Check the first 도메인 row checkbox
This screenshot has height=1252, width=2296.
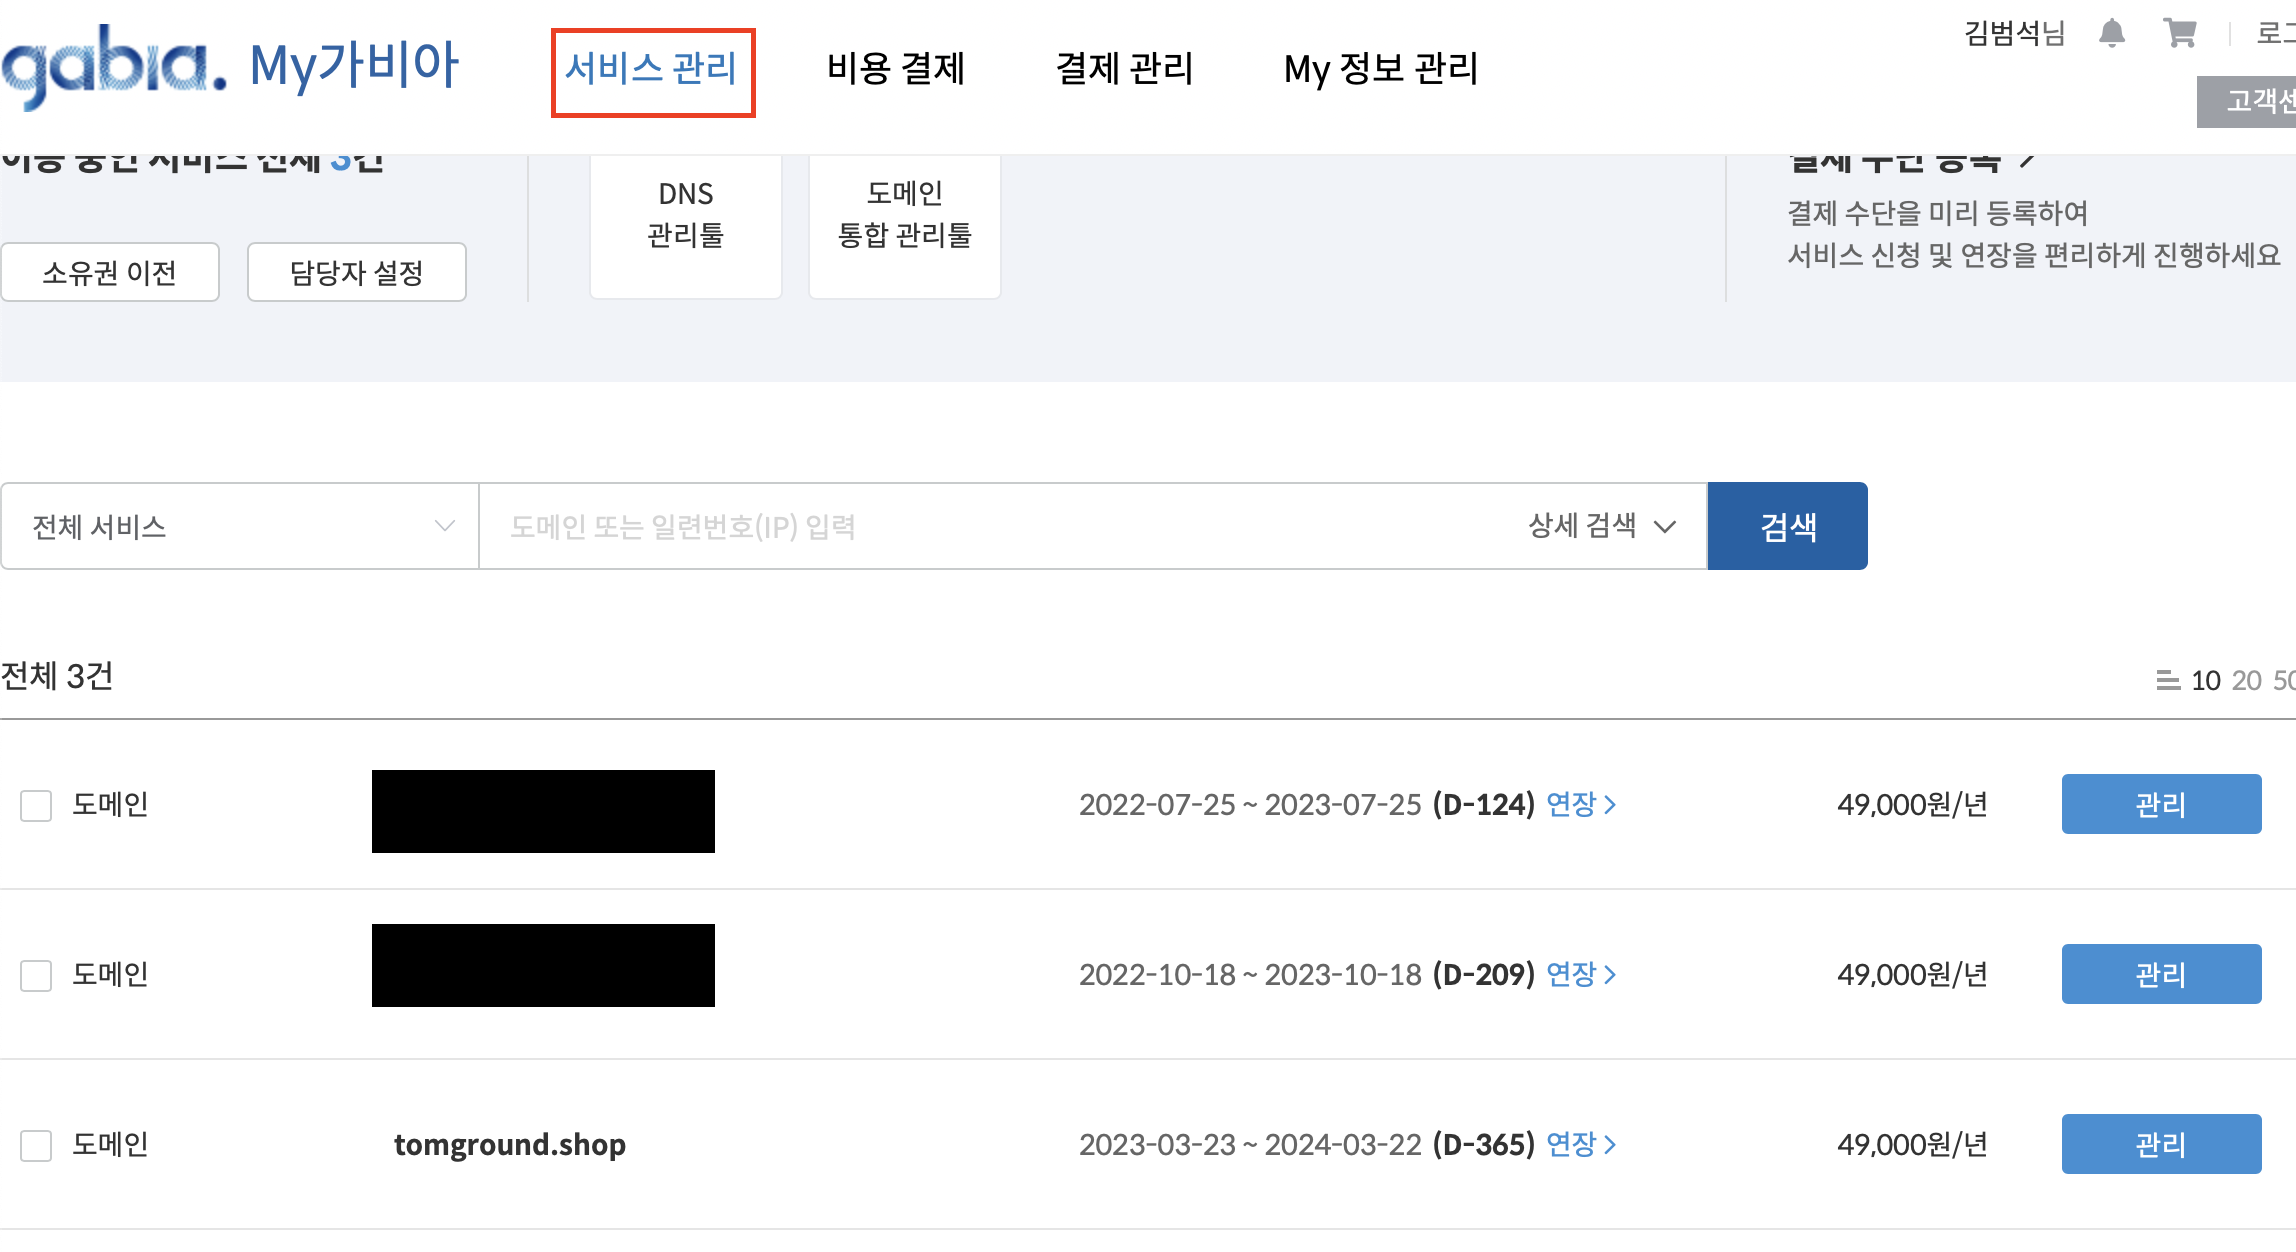pos(36,805)
